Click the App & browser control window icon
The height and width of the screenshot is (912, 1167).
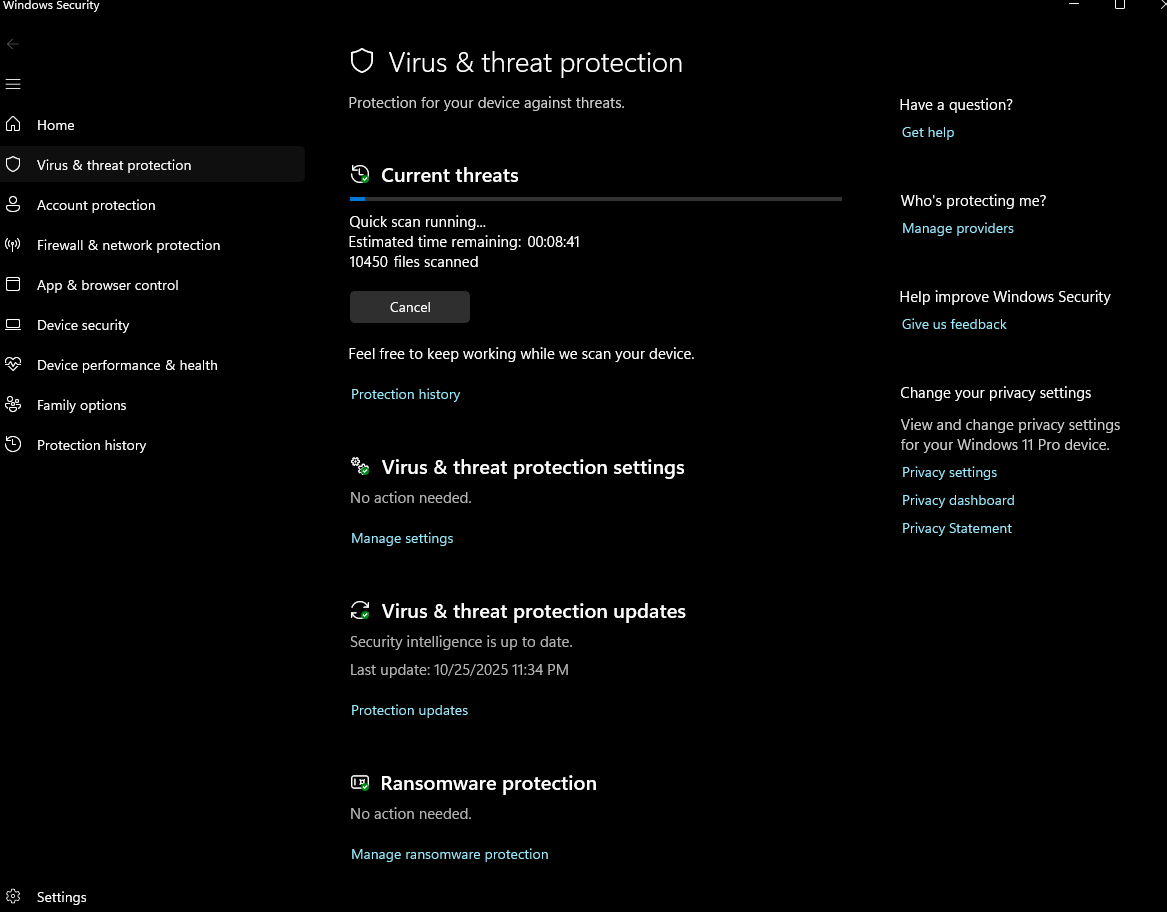[13, 285]
